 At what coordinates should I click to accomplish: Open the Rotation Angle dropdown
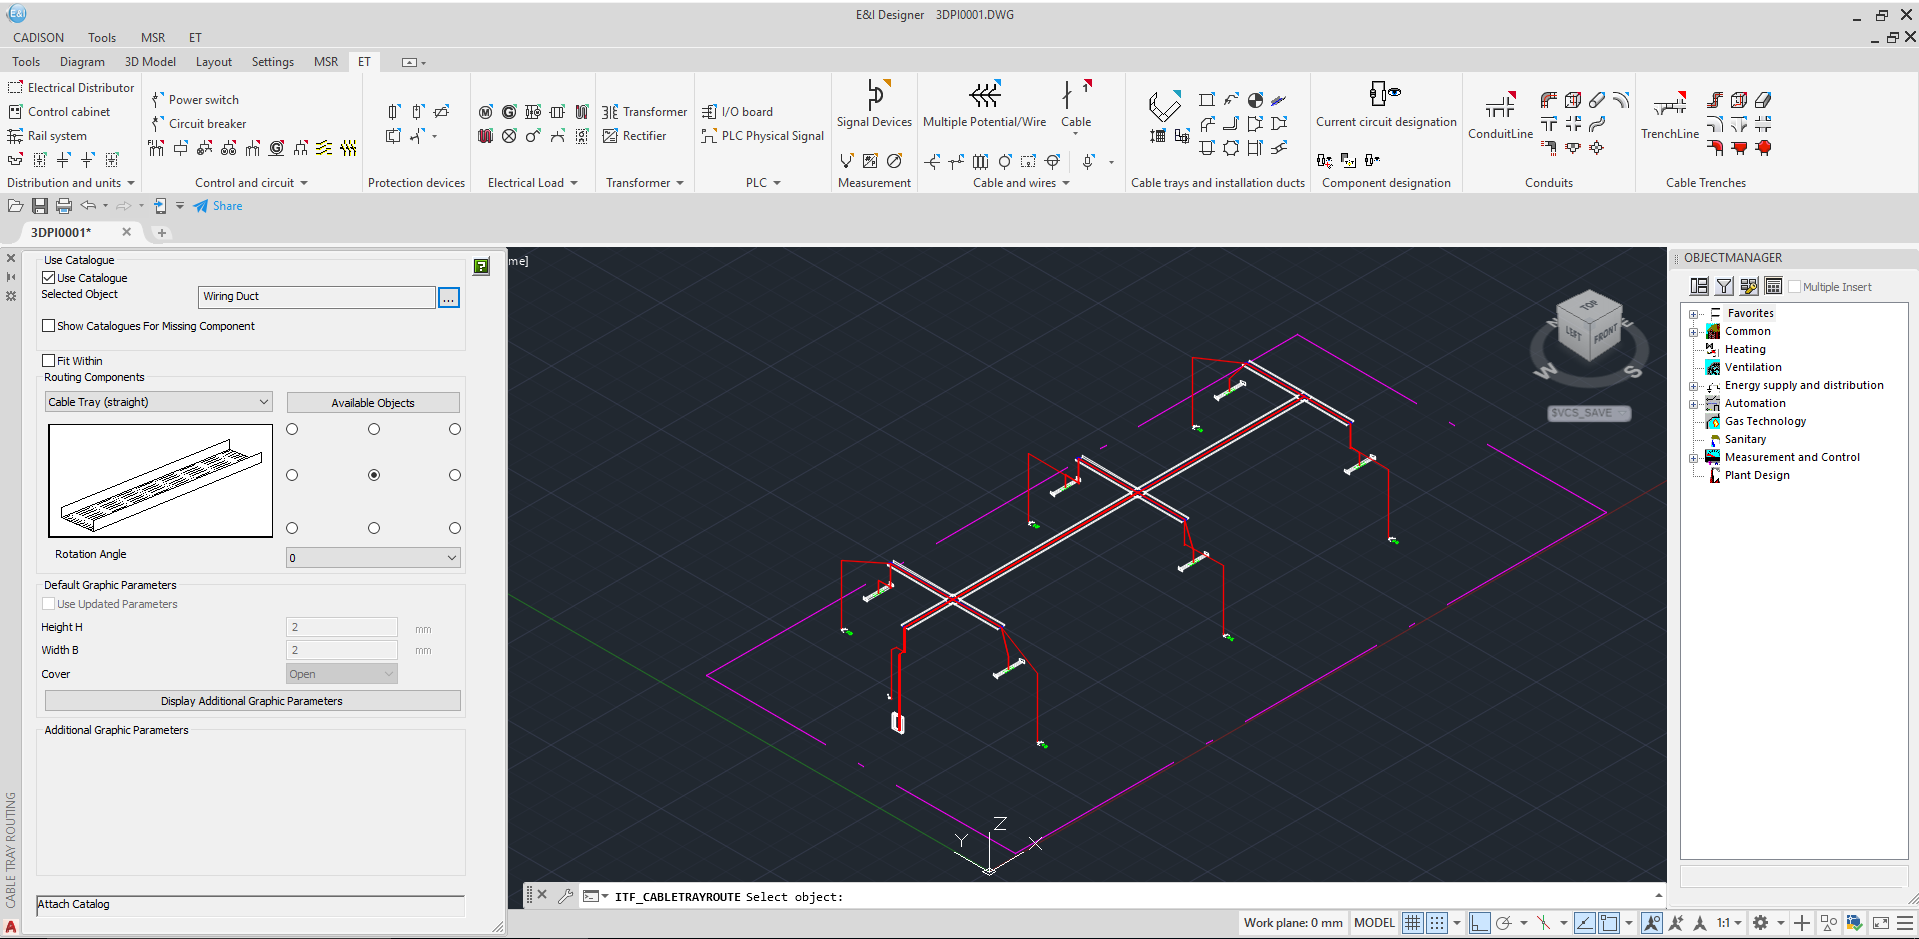(373, 558)
